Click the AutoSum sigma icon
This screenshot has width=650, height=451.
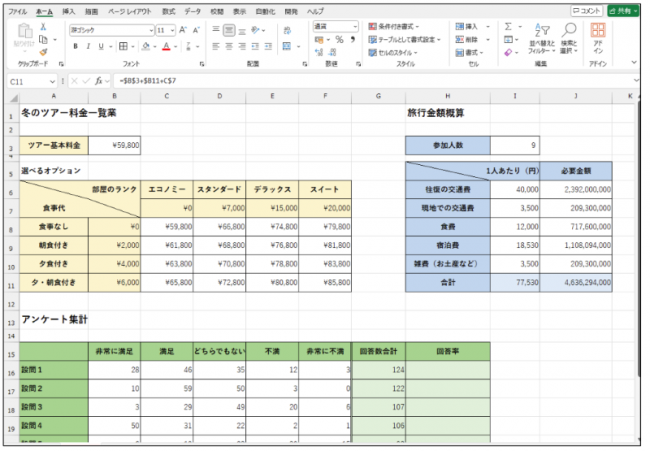(508, 27)
